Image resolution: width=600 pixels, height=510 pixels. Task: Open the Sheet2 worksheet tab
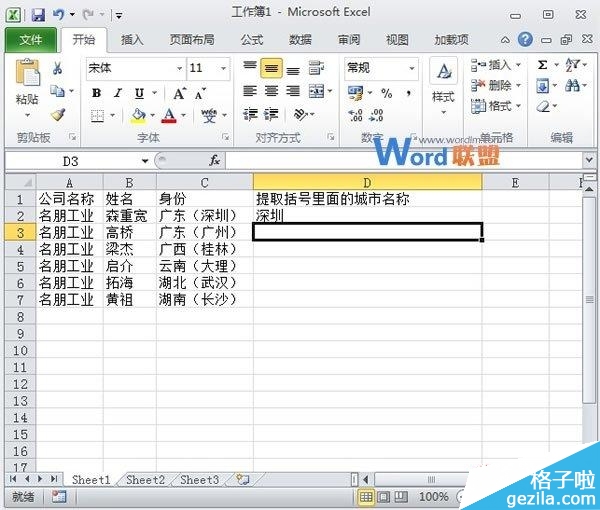coord(145,480)
